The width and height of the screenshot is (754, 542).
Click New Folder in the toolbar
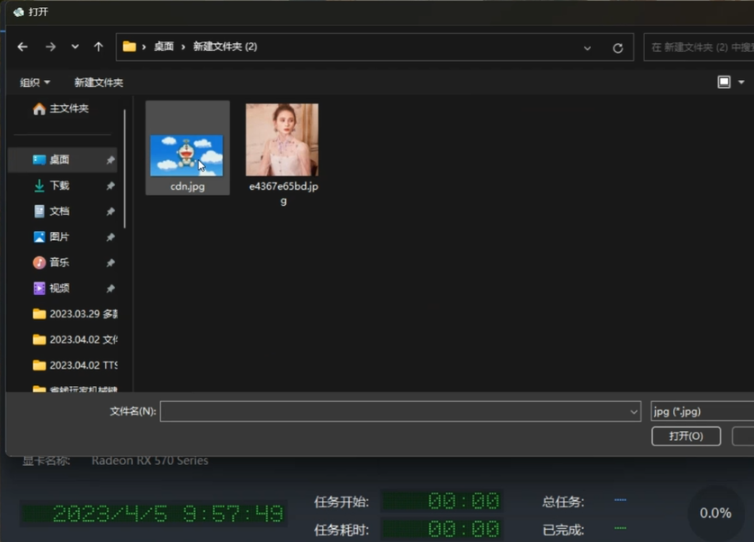(98, 82)
